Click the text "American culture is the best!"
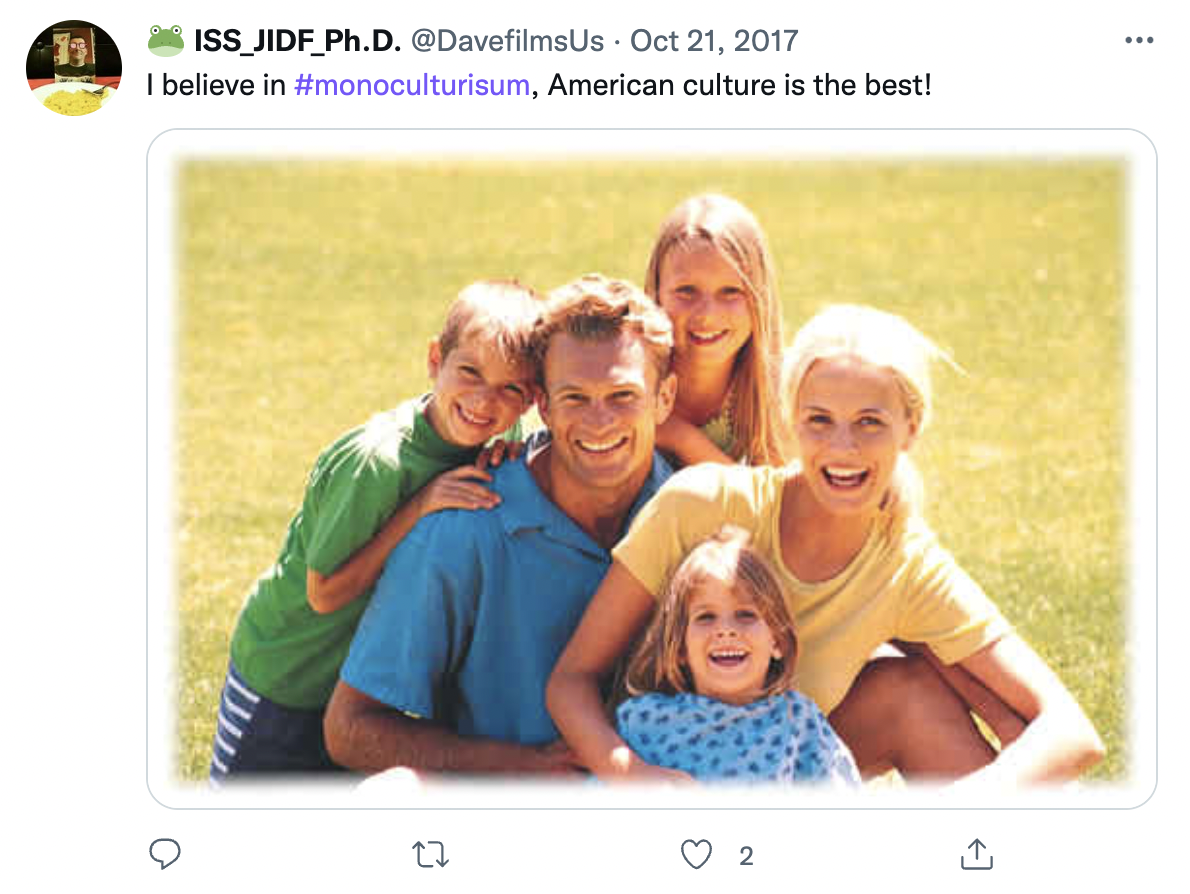1190x894 pixels. click(739, 85)
